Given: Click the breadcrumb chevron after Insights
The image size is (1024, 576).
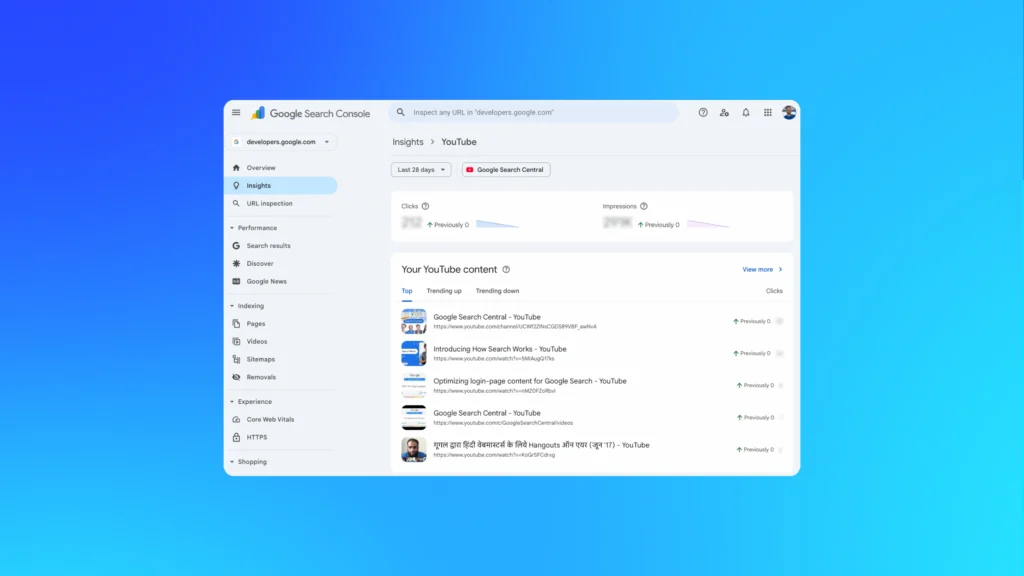Looking at the screenshot, I should (432, 142).
